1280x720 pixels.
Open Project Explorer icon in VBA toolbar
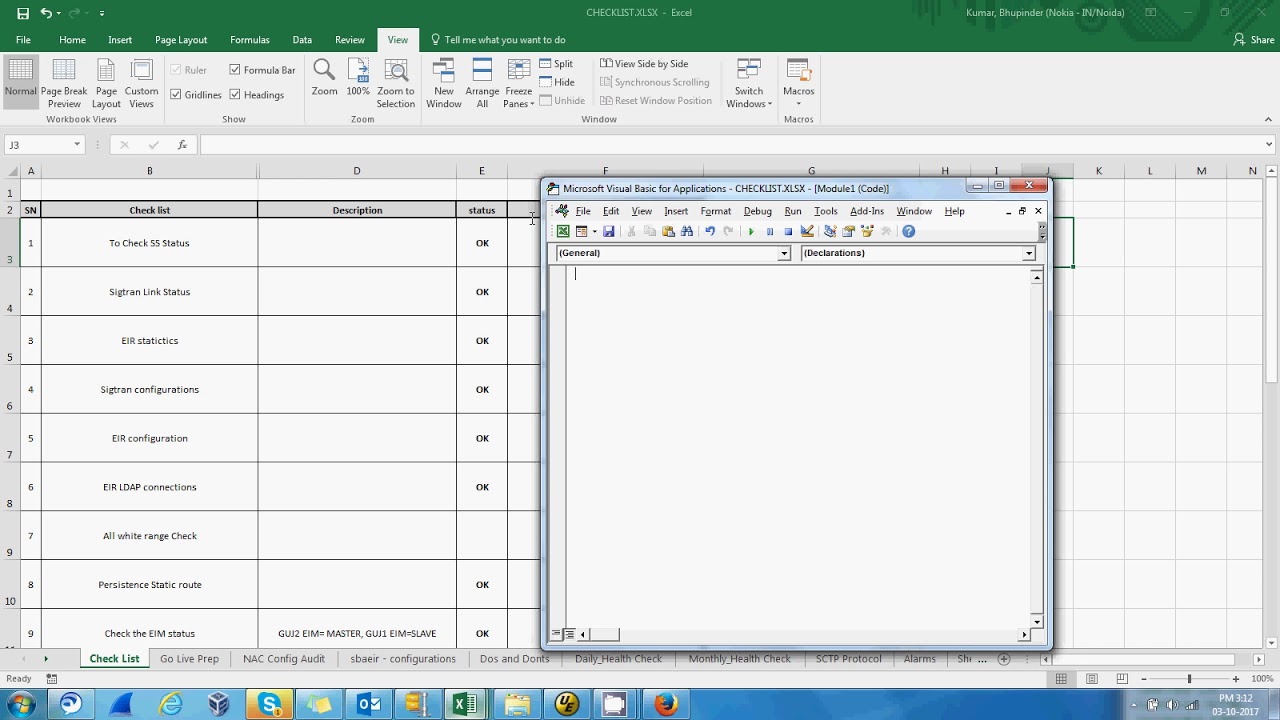830,231
